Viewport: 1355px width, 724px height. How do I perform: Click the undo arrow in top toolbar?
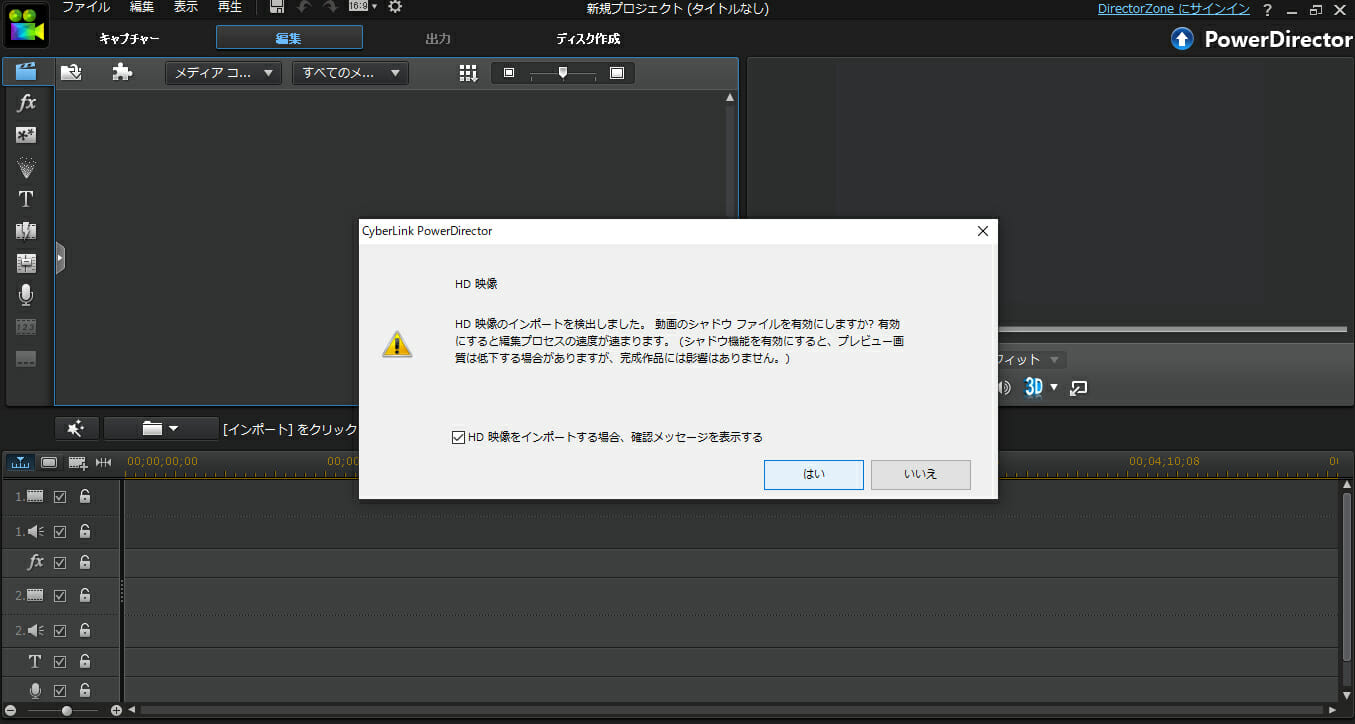[x=304, y=7]
